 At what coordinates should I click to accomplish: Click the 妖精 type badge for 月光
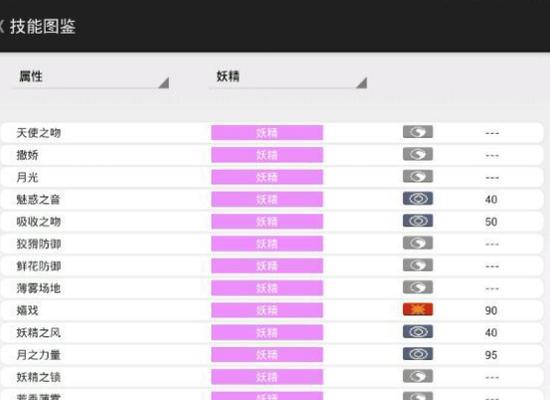267,177
